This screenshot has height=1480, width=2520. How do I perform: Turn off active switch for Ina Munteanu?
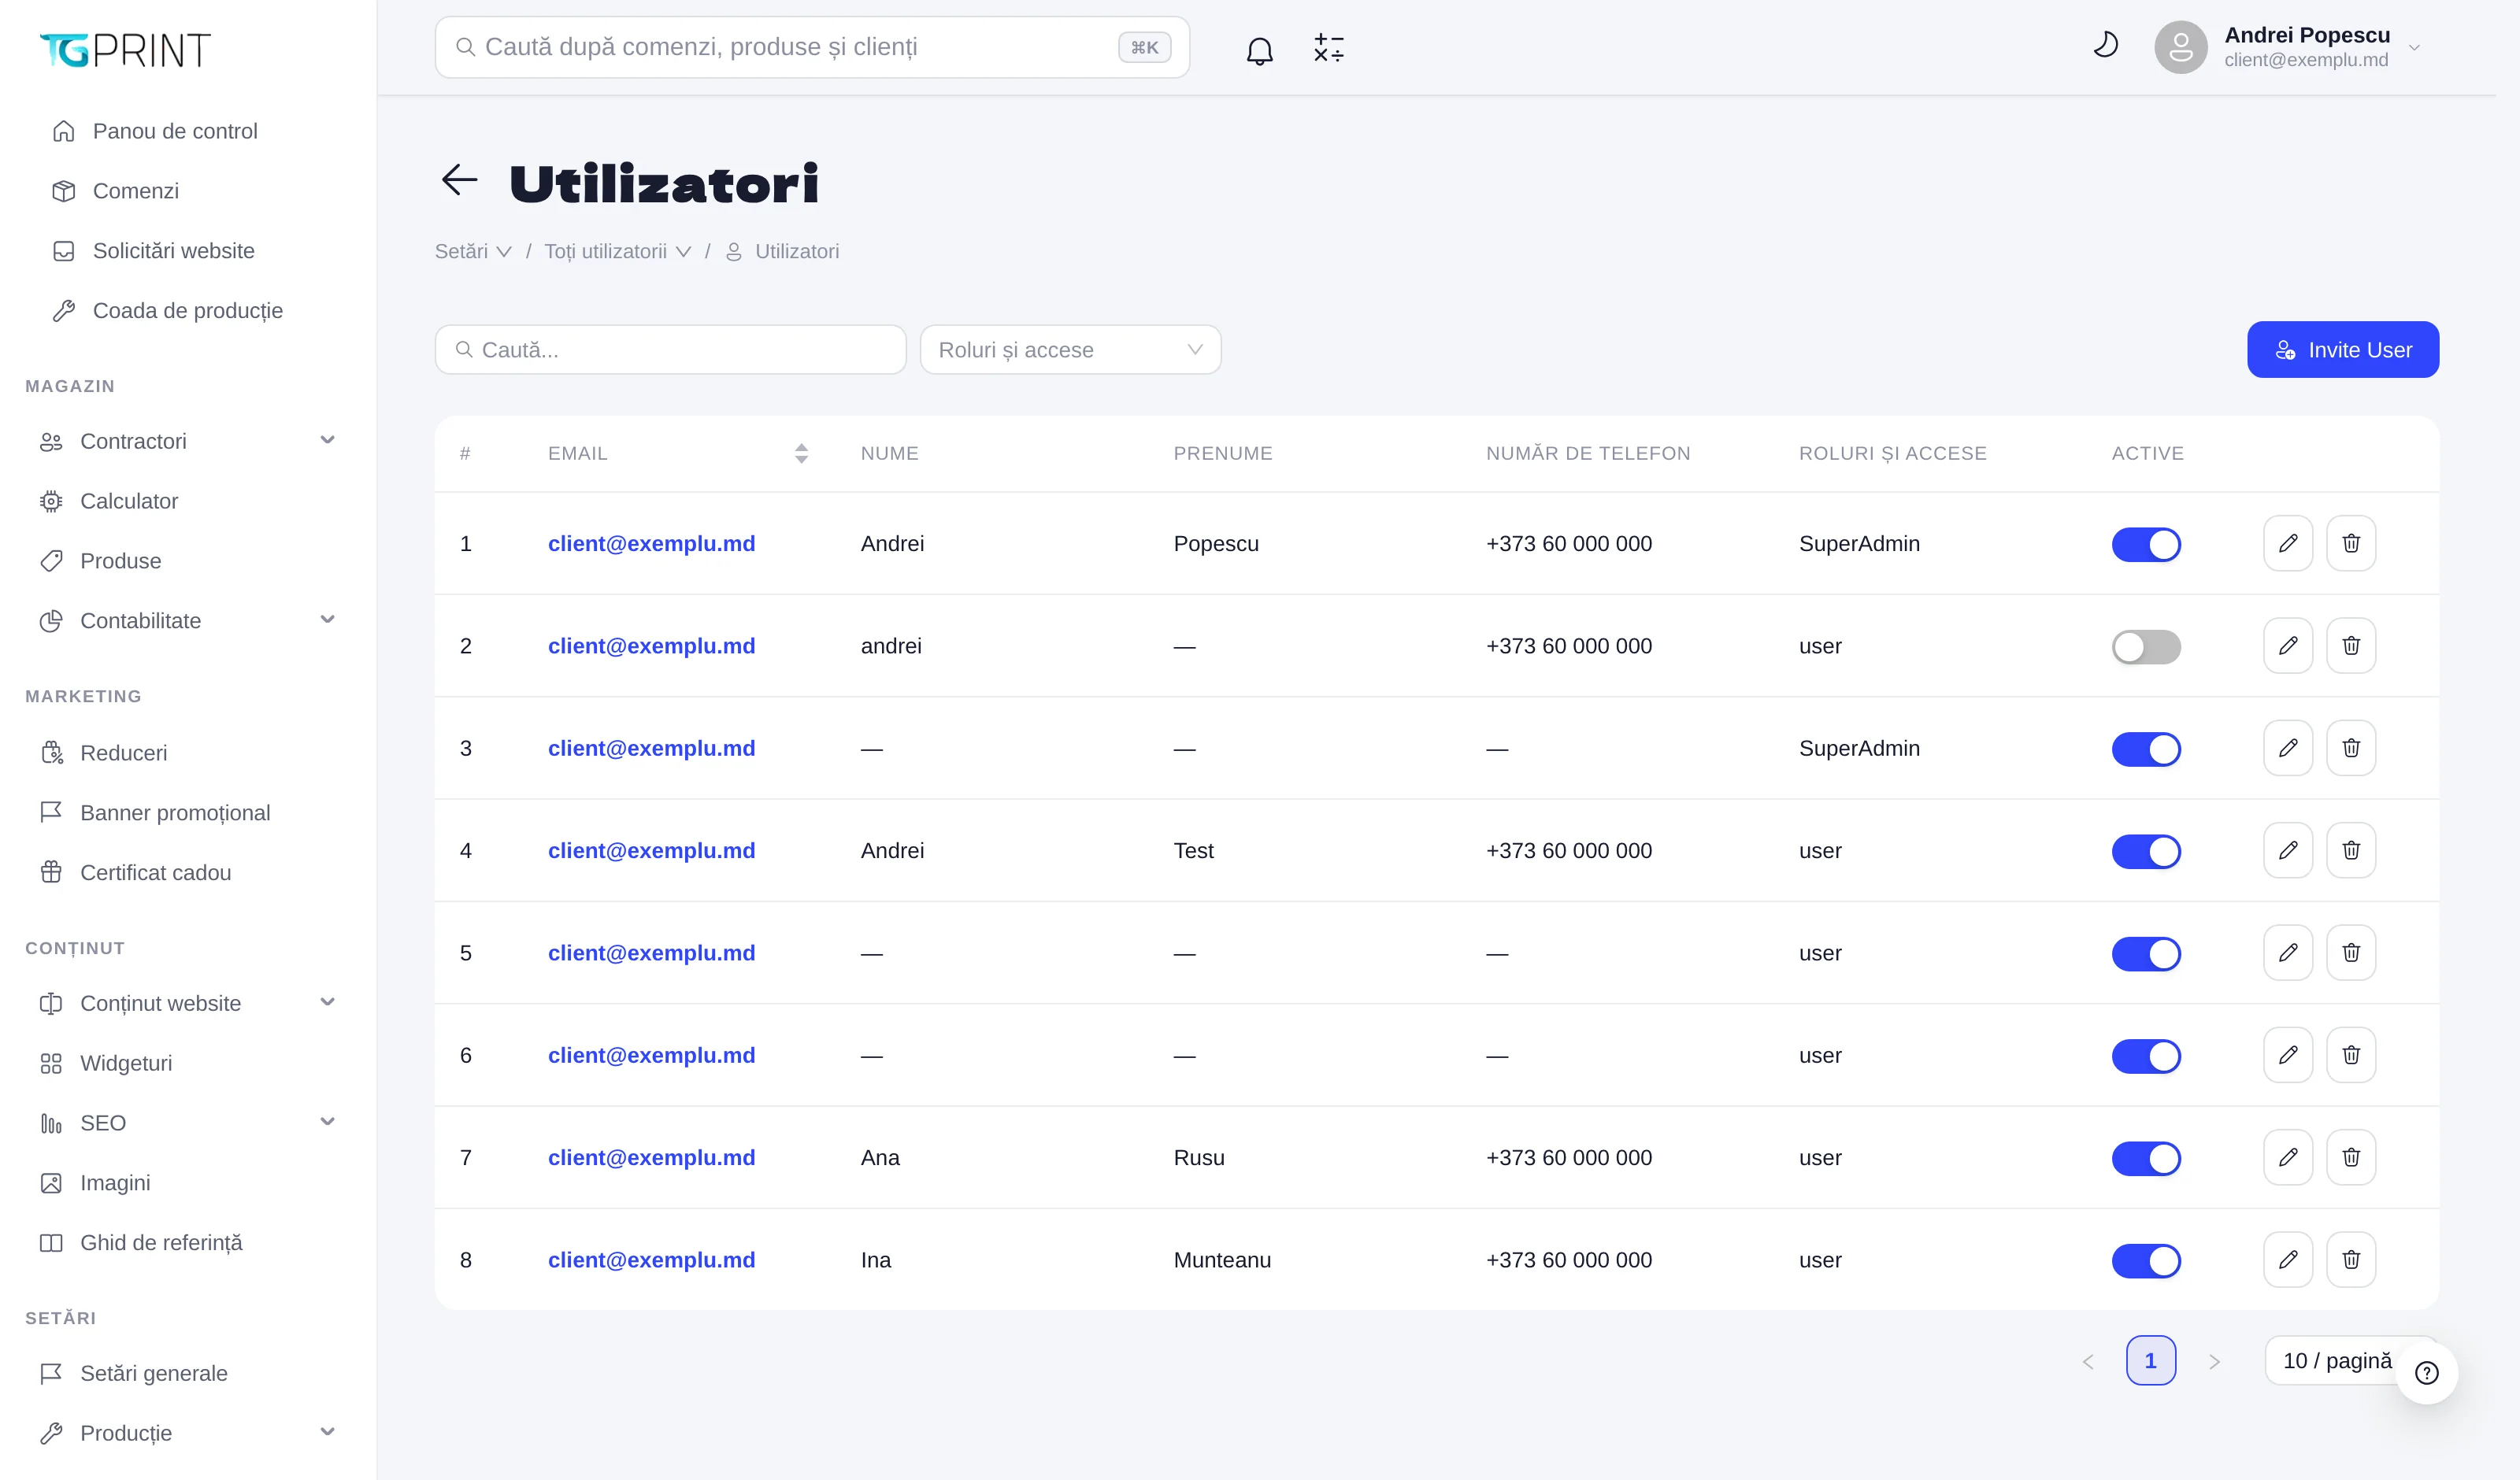click(x=2146, y=1261)
